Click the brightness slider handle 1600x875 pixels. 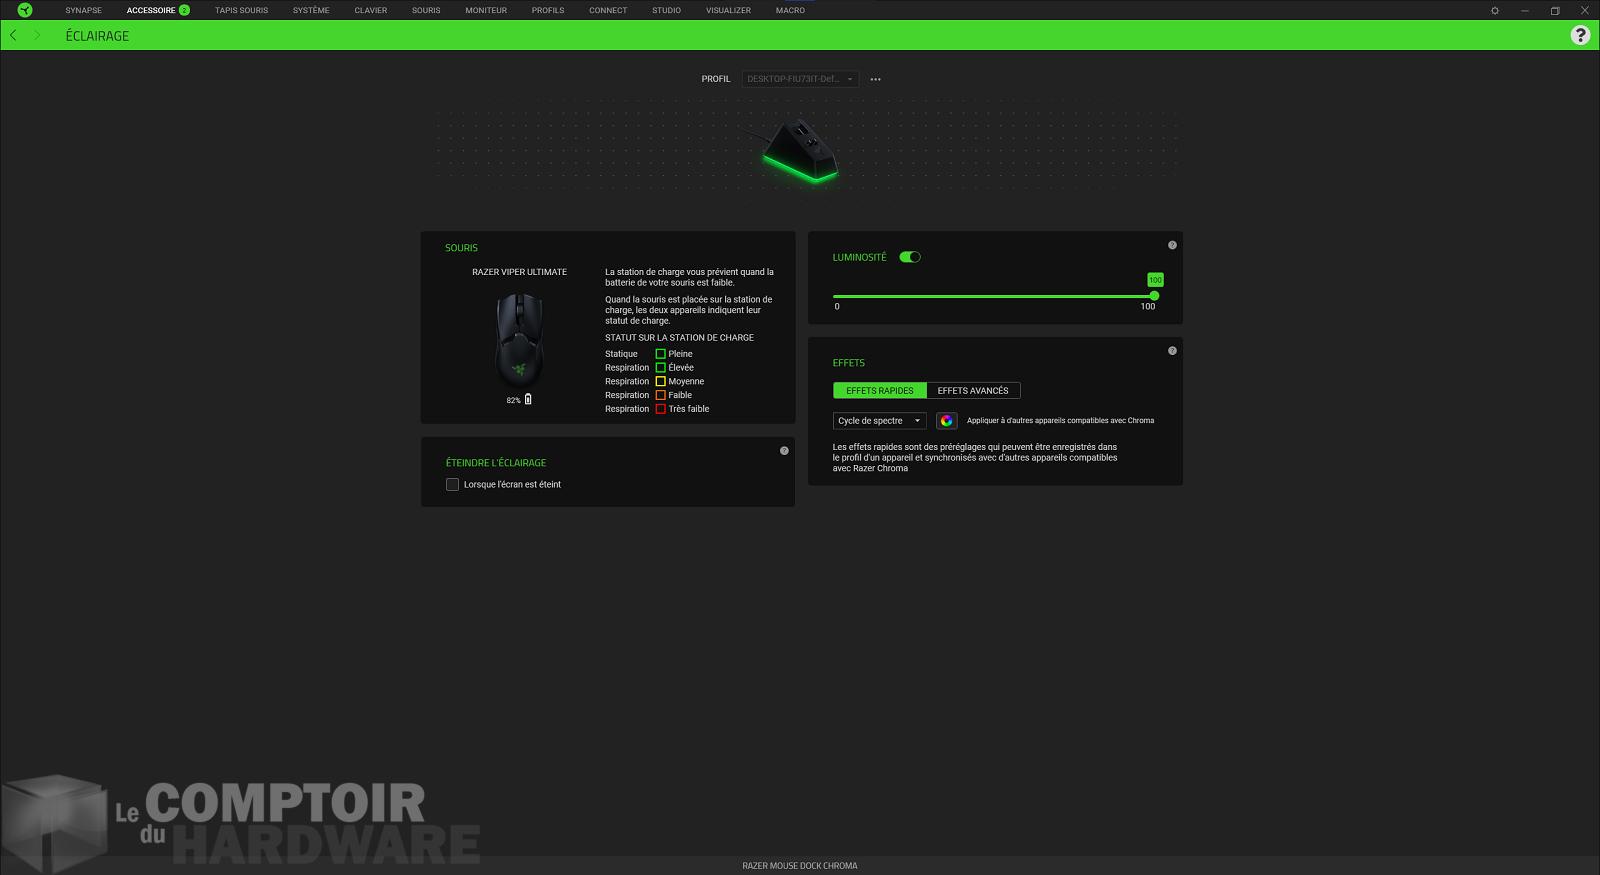tap(1154, 296)
